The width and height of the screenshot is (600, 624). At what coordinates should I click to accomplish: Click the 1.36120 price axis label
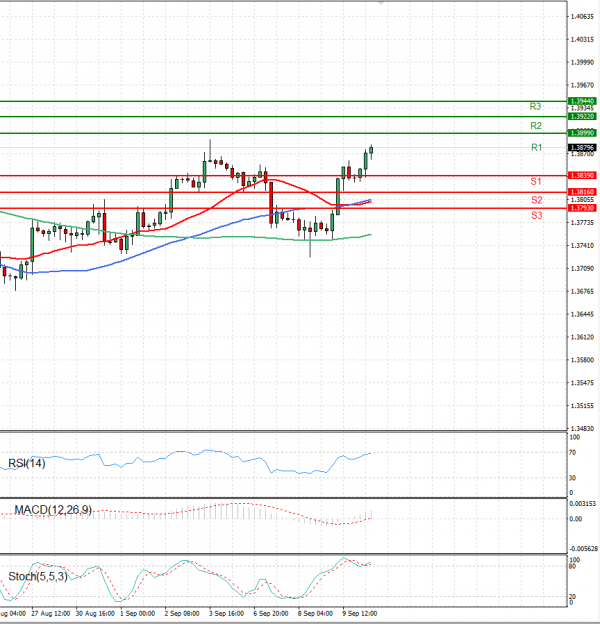point(582,337)
